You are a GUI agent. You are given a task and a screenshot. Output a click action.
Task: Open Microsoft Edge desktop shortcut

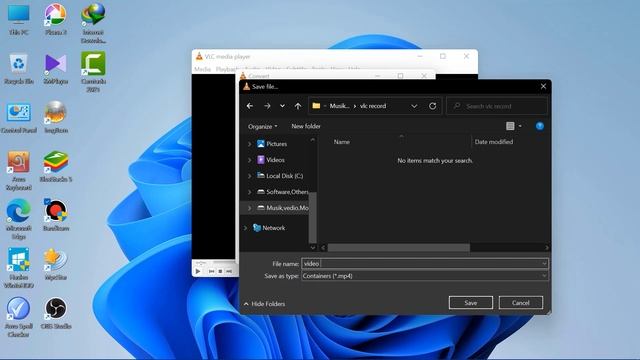tap(19, 220)
